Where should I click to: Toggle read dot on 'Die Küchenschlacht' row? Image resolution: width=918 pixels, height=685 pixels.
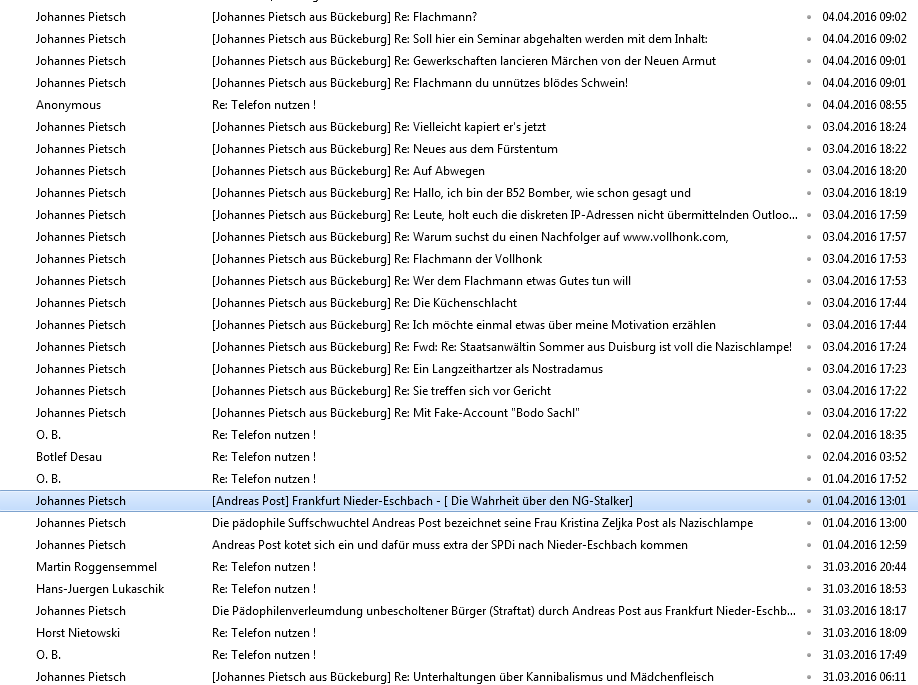click(x=809, y=303)
